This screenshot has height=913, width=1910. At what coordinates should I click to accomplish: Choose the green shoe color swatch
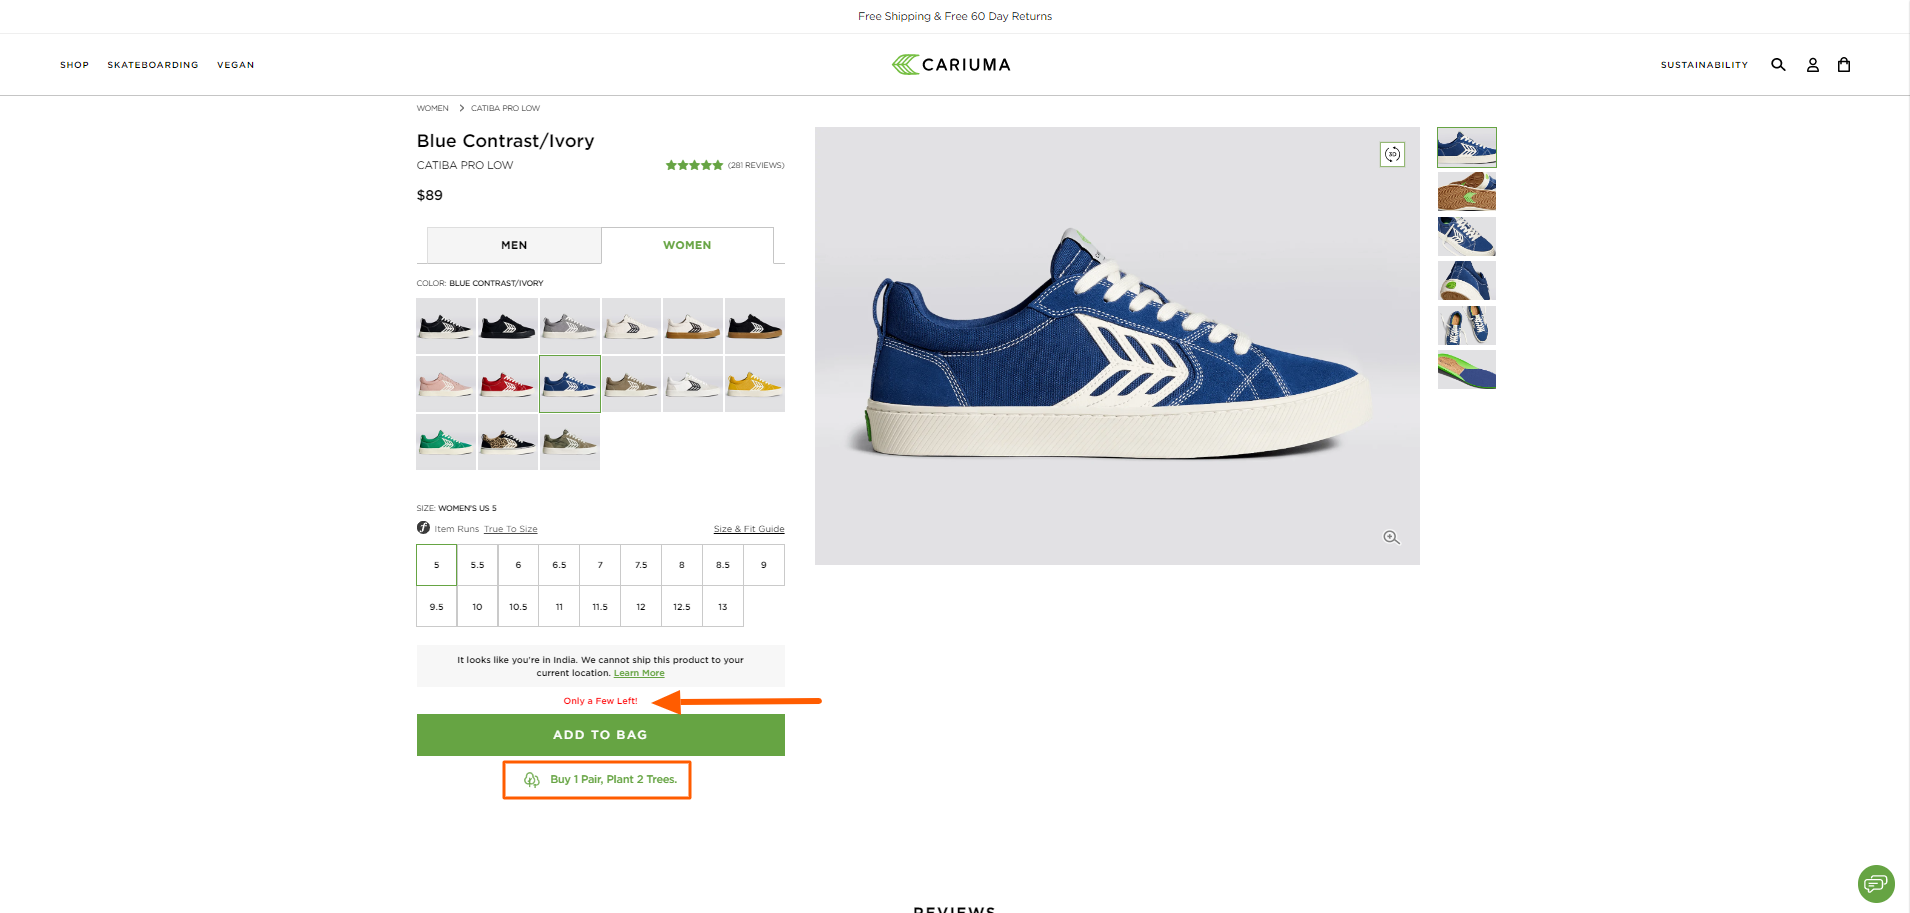pos(446,442)
